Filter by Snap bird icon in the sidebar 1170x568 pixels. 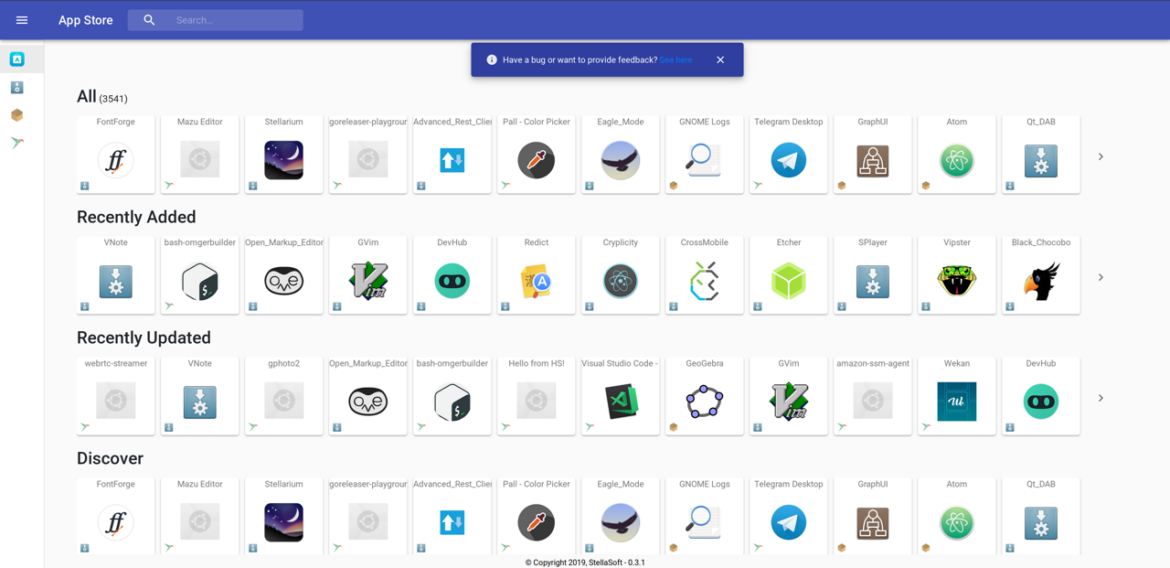click(x=17, y=143)
